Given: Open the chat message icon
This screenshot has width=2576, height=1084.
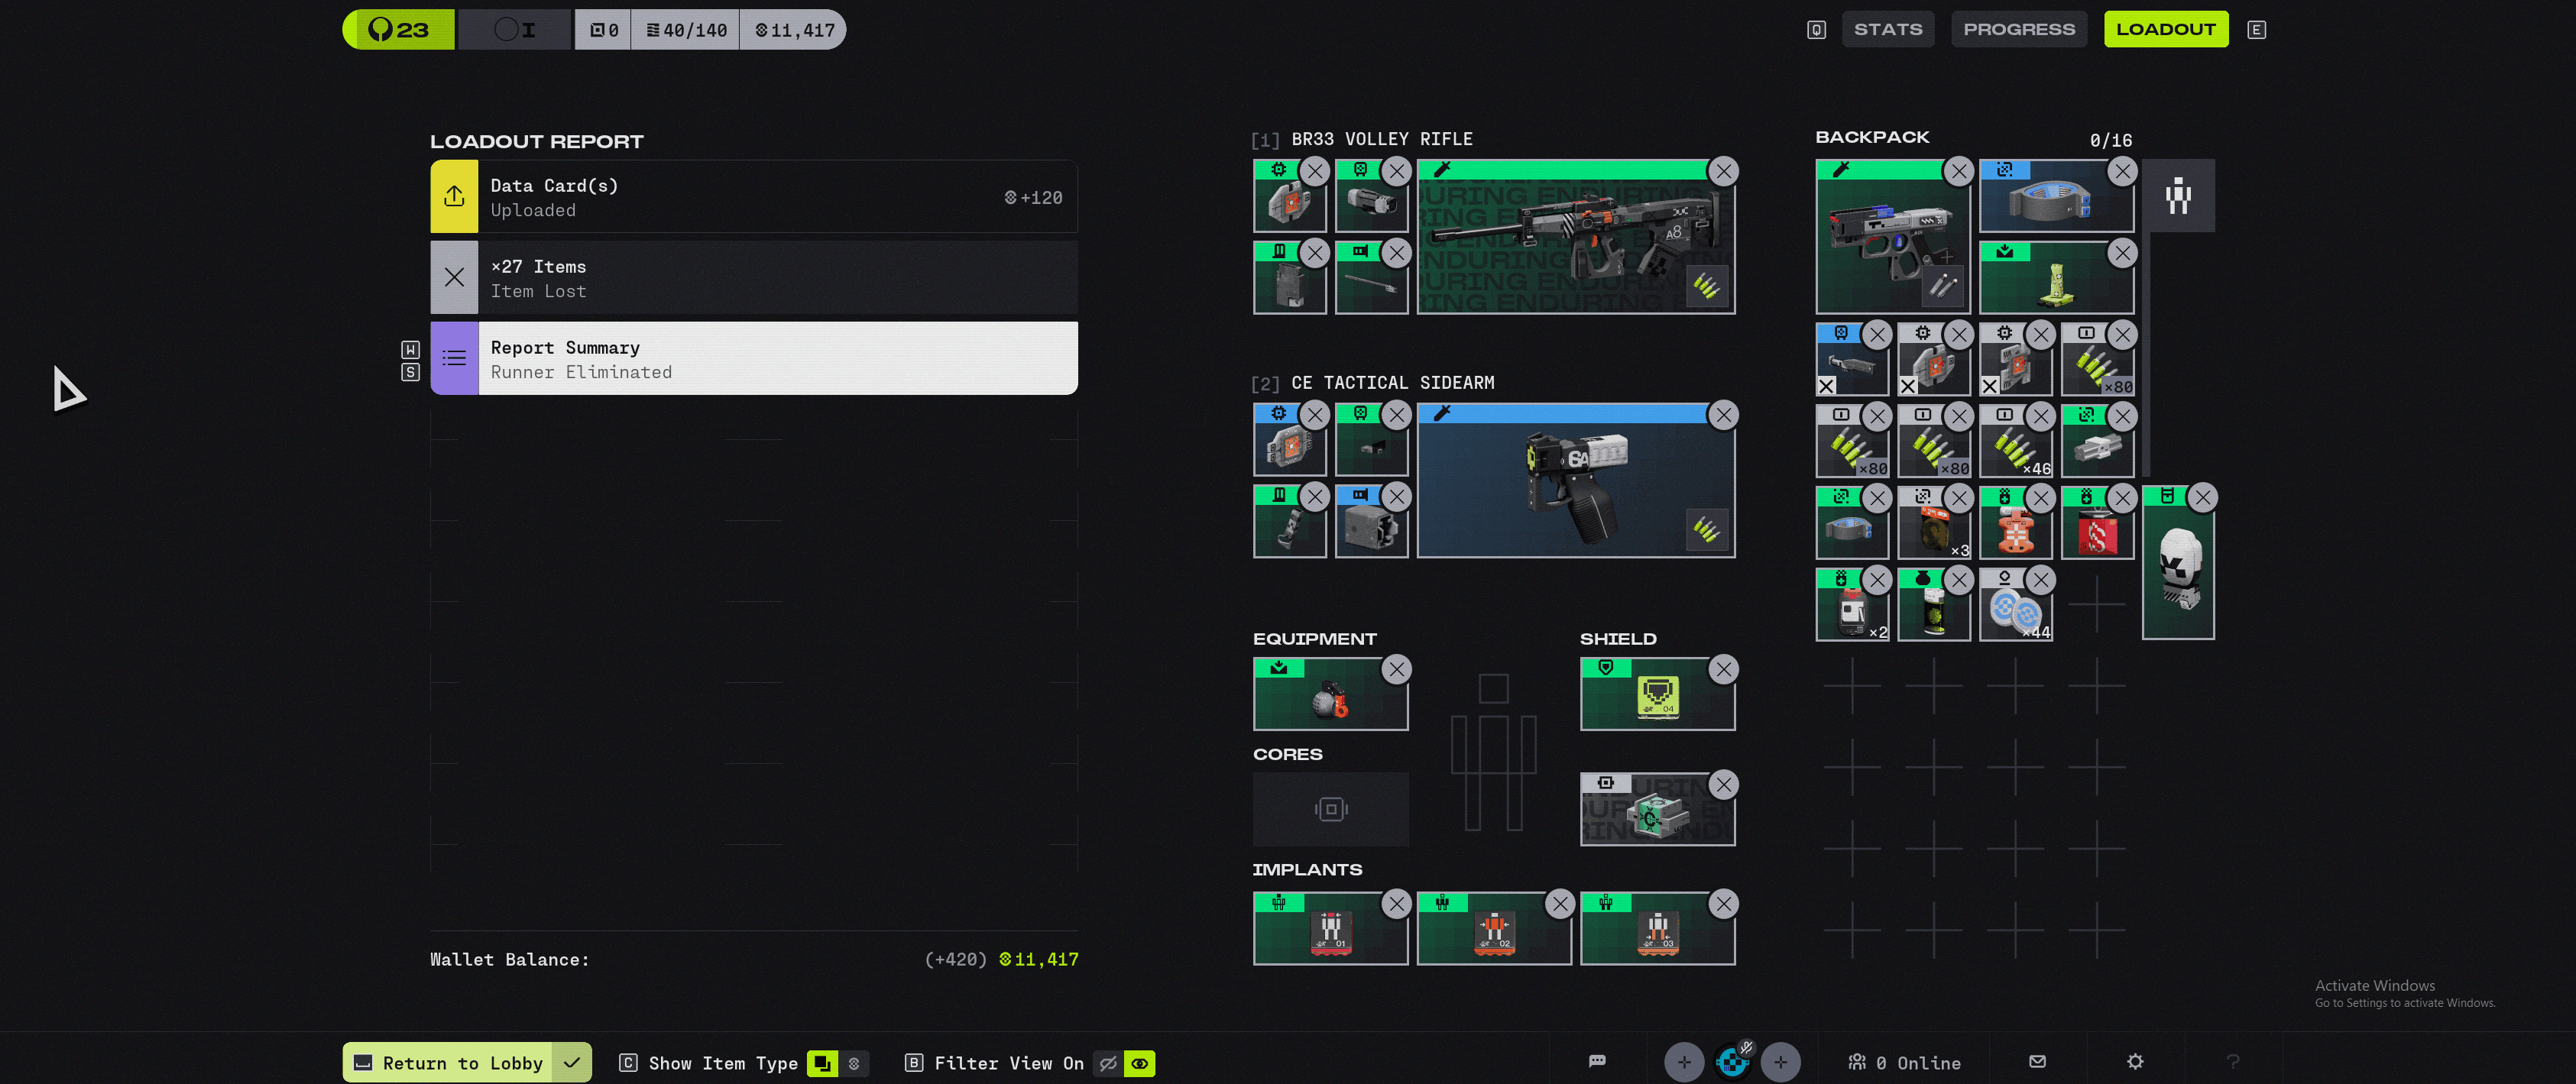Looking at the screenshot, I should click(x=1597, y=1061).
